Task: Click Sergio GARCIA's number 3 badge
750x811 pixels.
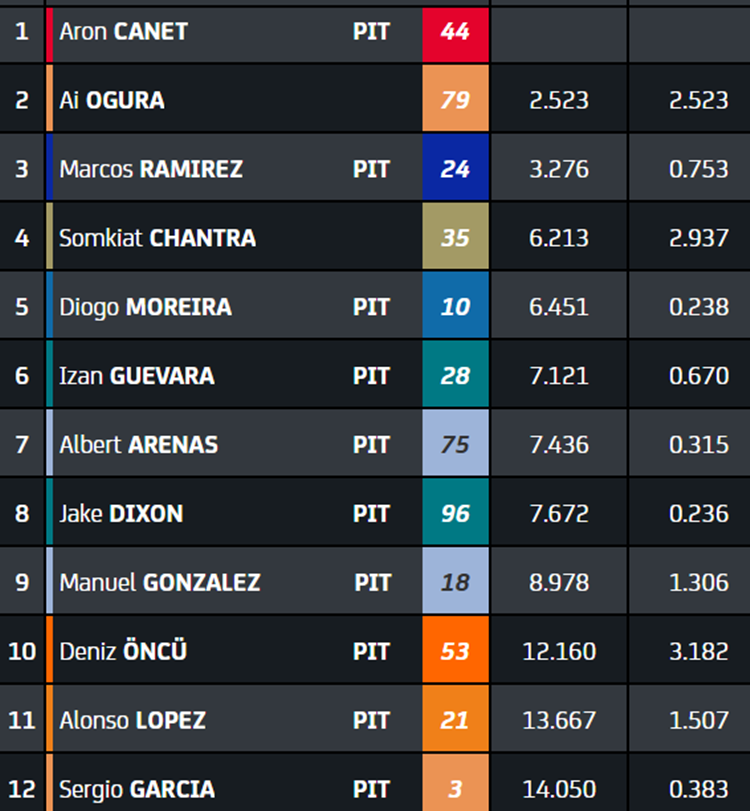Action: click(x=455, y=783)
